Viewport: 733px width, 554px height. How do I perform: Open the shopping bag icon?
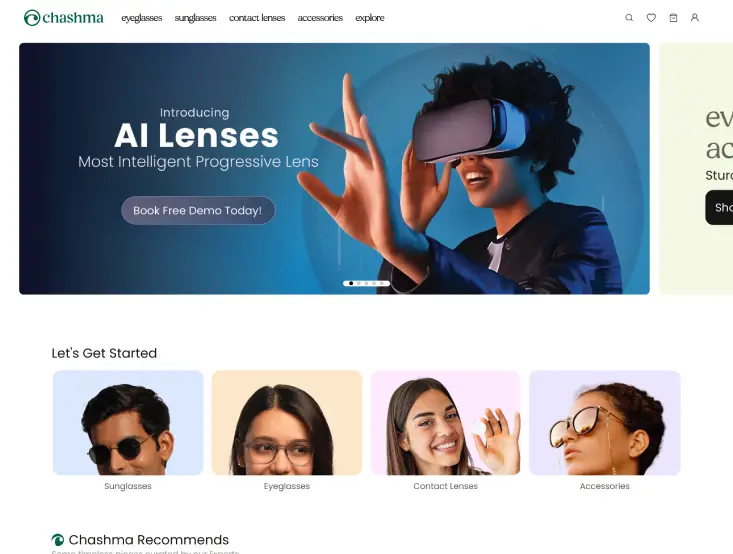(673, 18)
